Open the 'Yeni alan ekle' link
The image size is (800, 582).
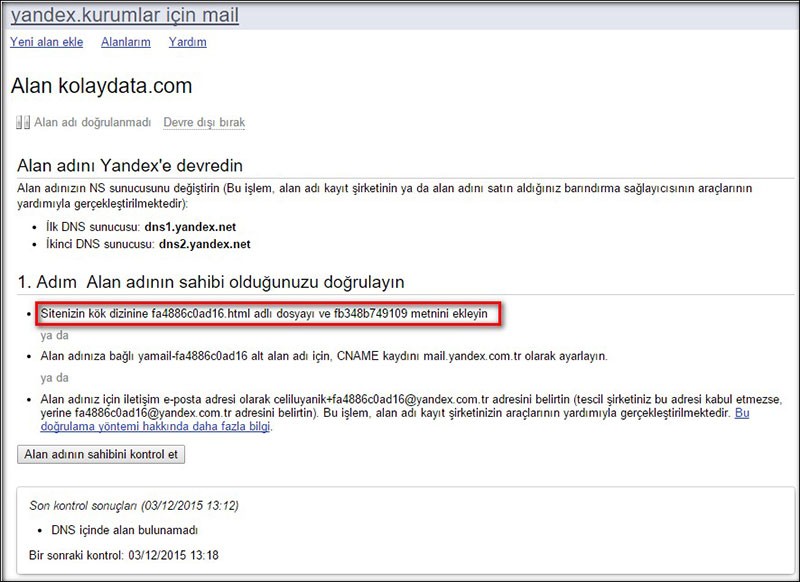tap(46, 42)
